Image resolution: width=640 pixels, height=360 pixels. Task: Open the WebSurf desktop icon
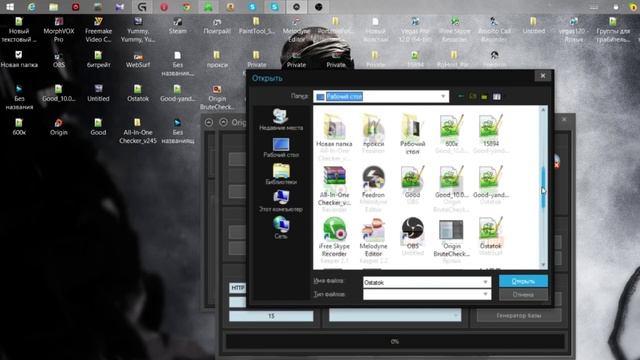(x=138, y=60)
